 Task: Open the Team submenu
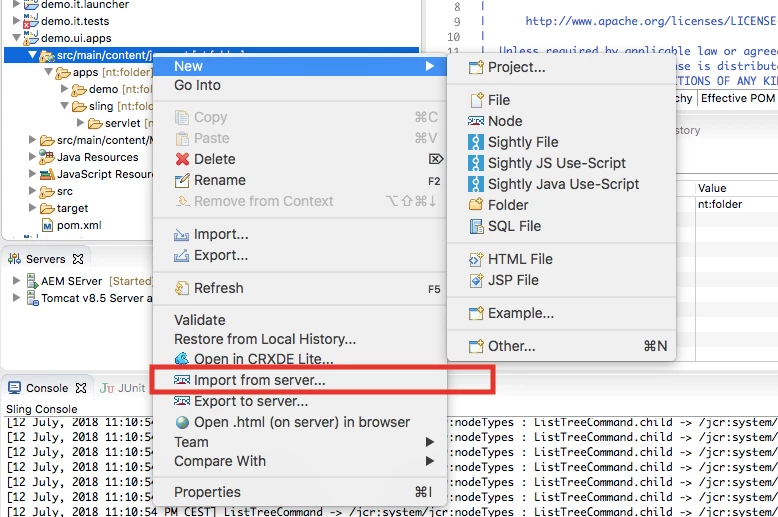(x=300, y=442)
